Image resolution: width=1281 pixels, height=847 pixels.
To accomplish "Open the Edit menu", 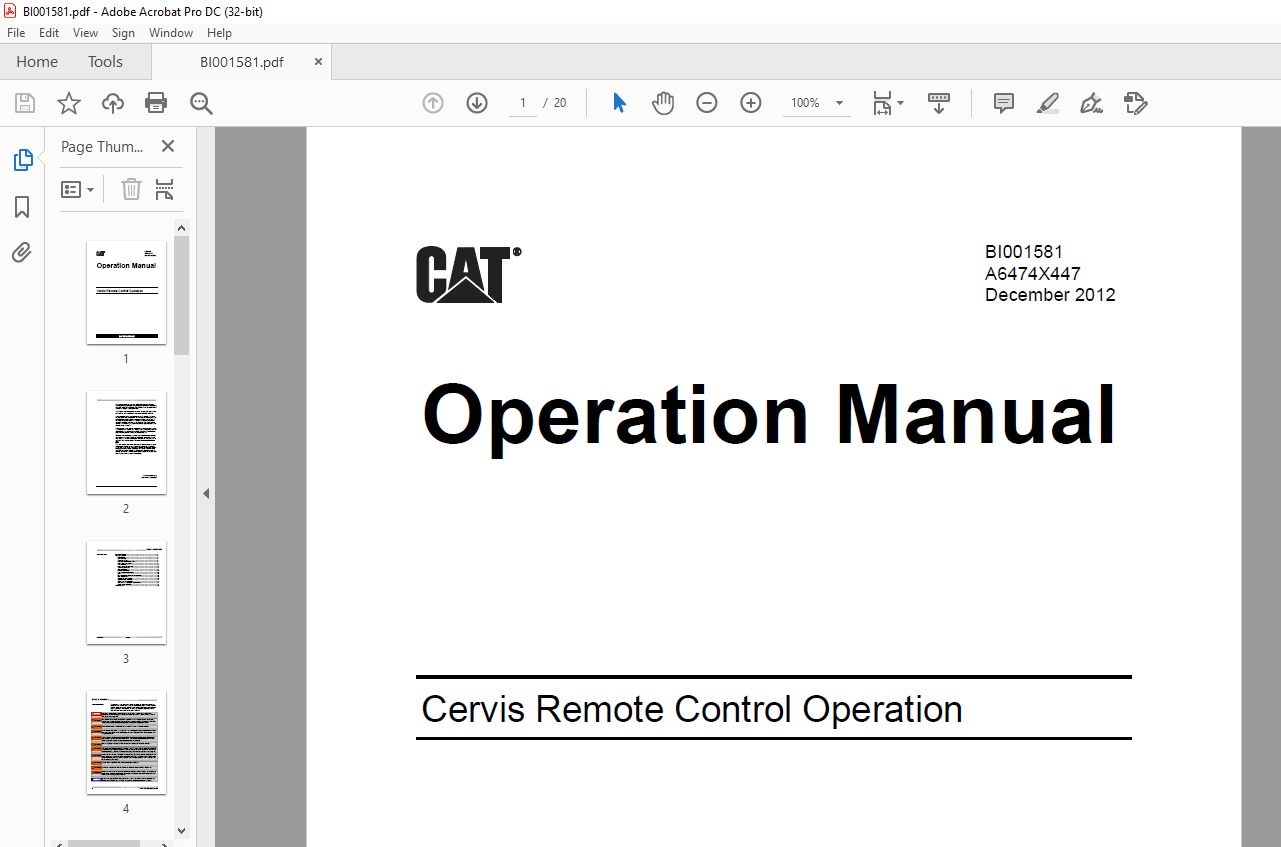I will pos(49,33).
